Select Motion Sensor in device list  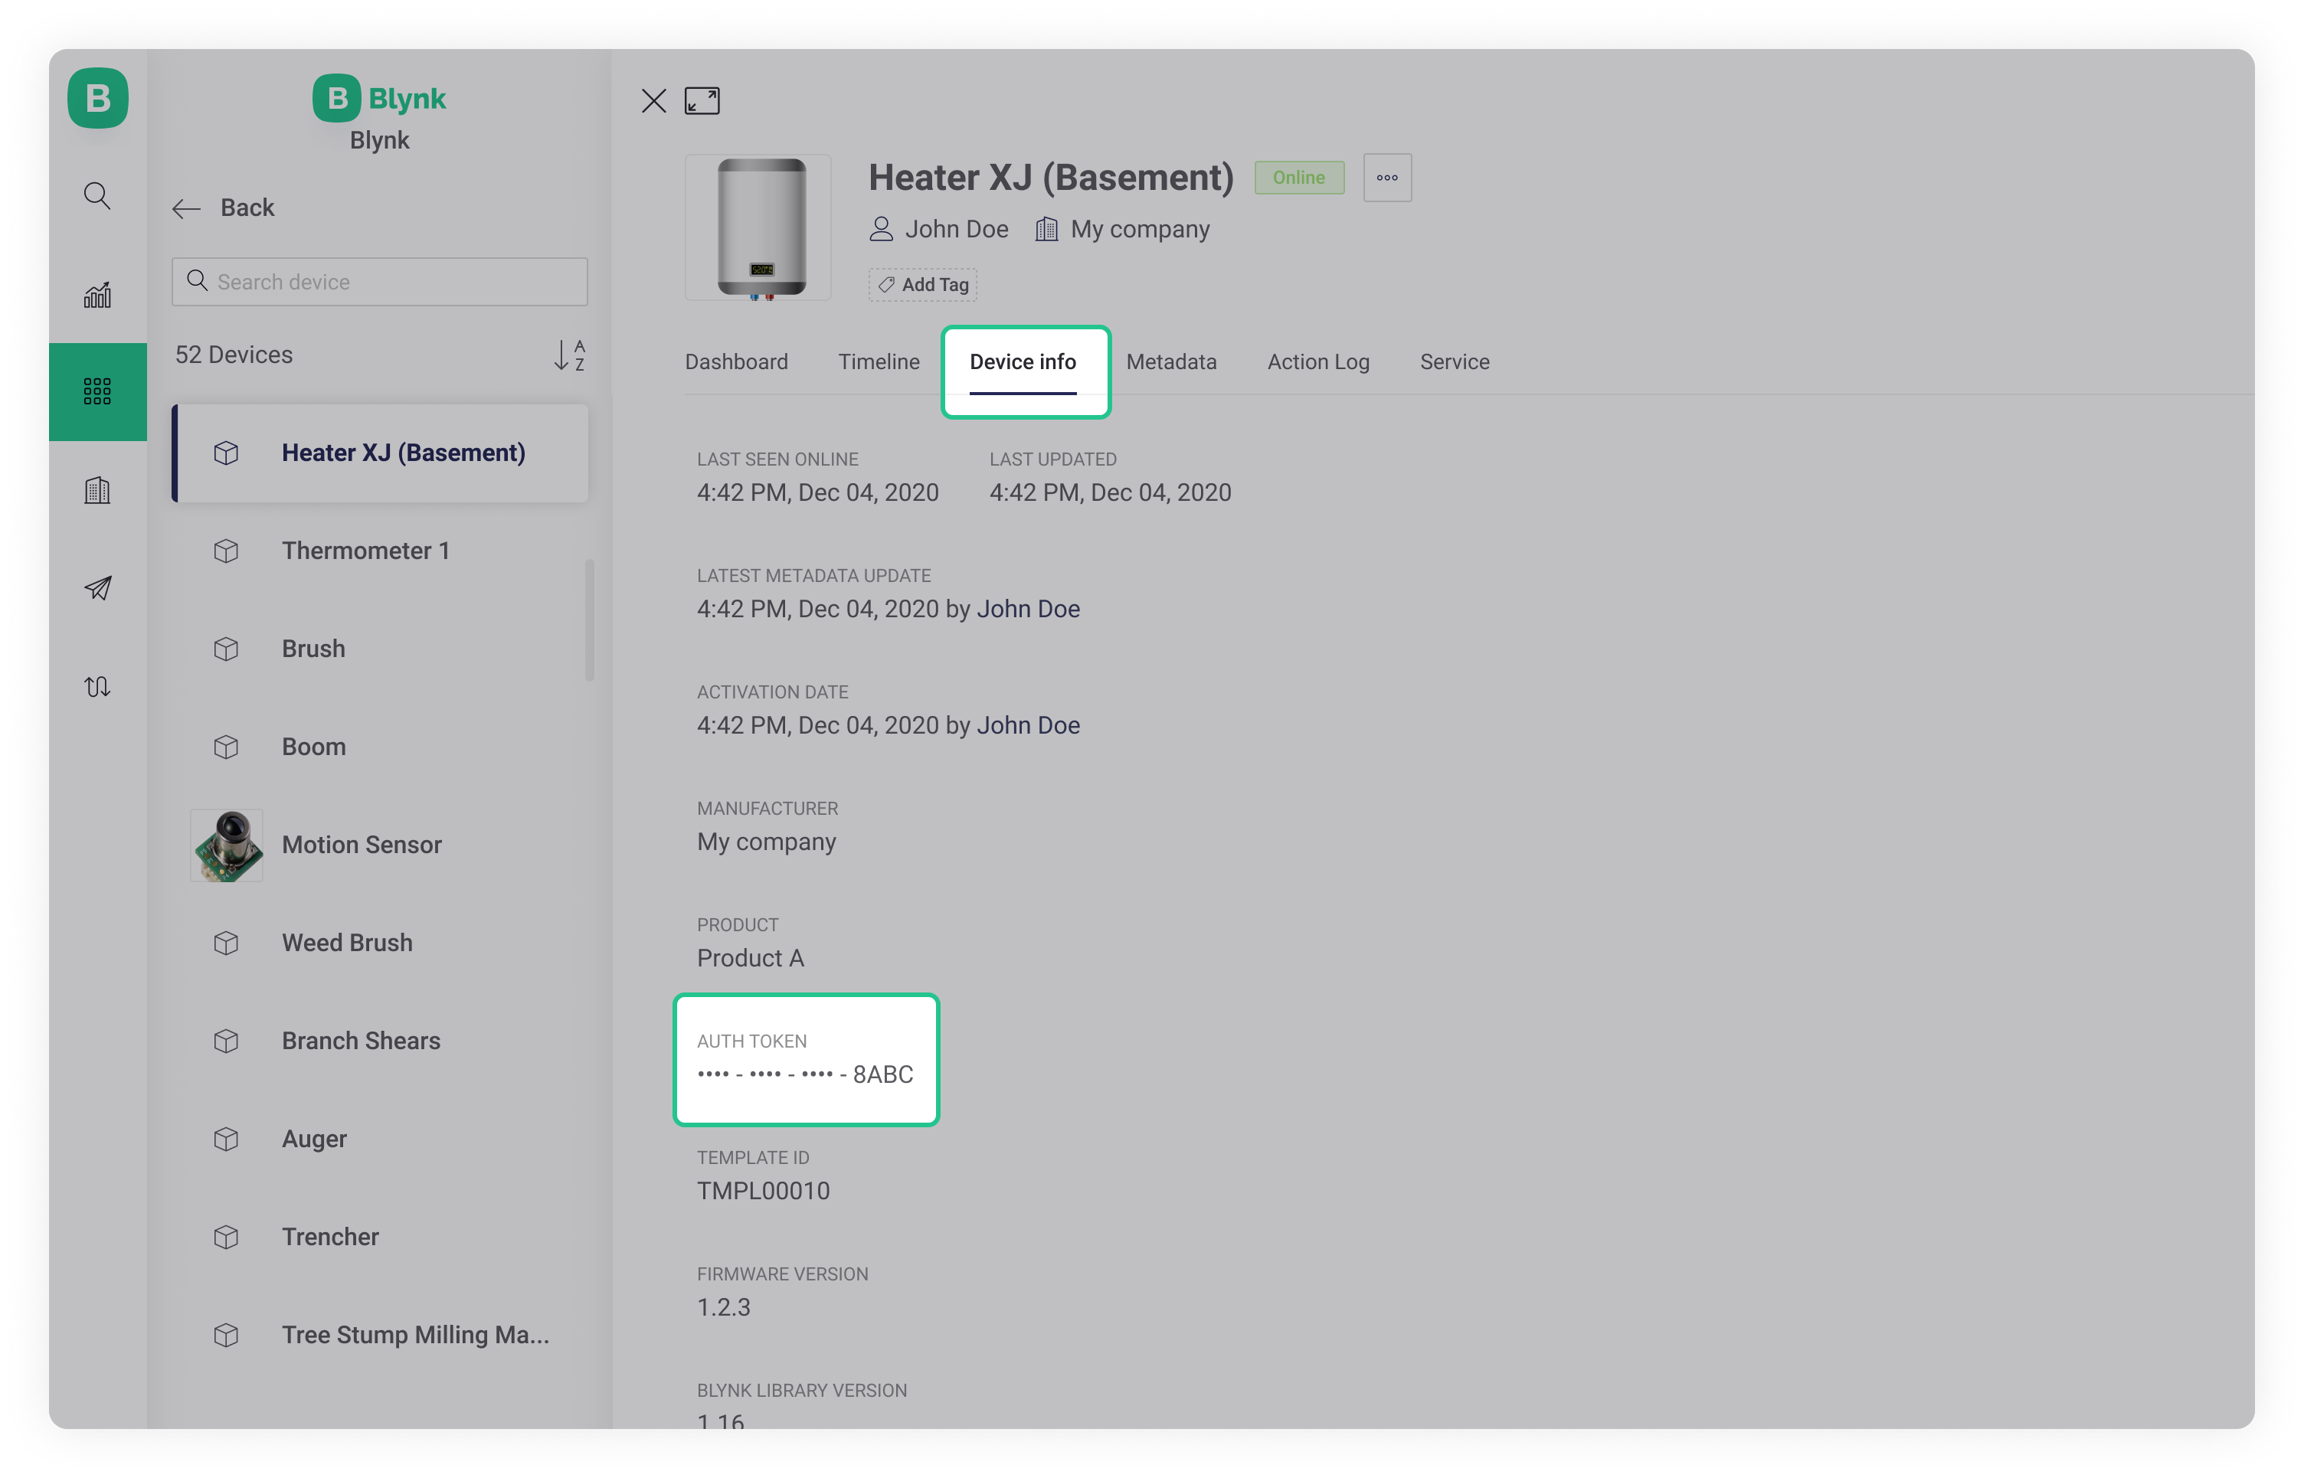pyautogui.click(x=361, y=845)
